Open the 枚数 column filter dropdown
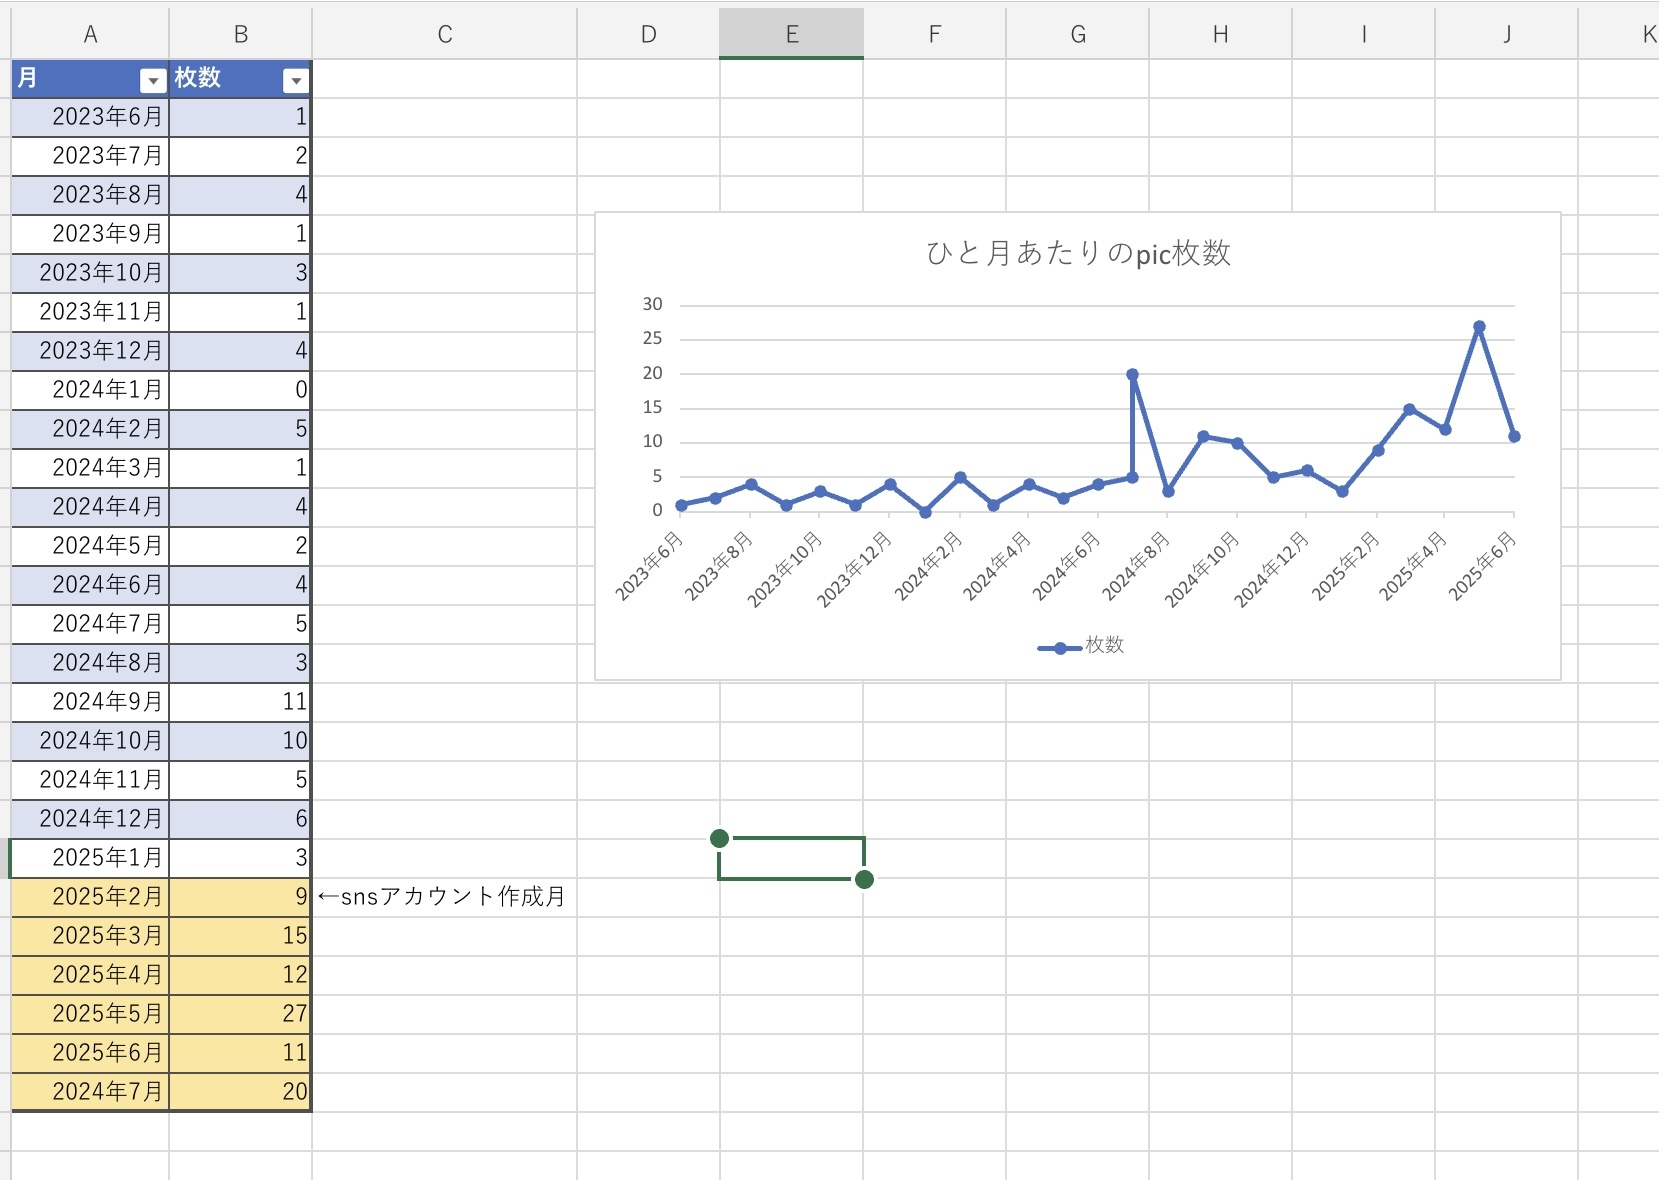This screenshot has width=1659, height=1180. (296, 81)
